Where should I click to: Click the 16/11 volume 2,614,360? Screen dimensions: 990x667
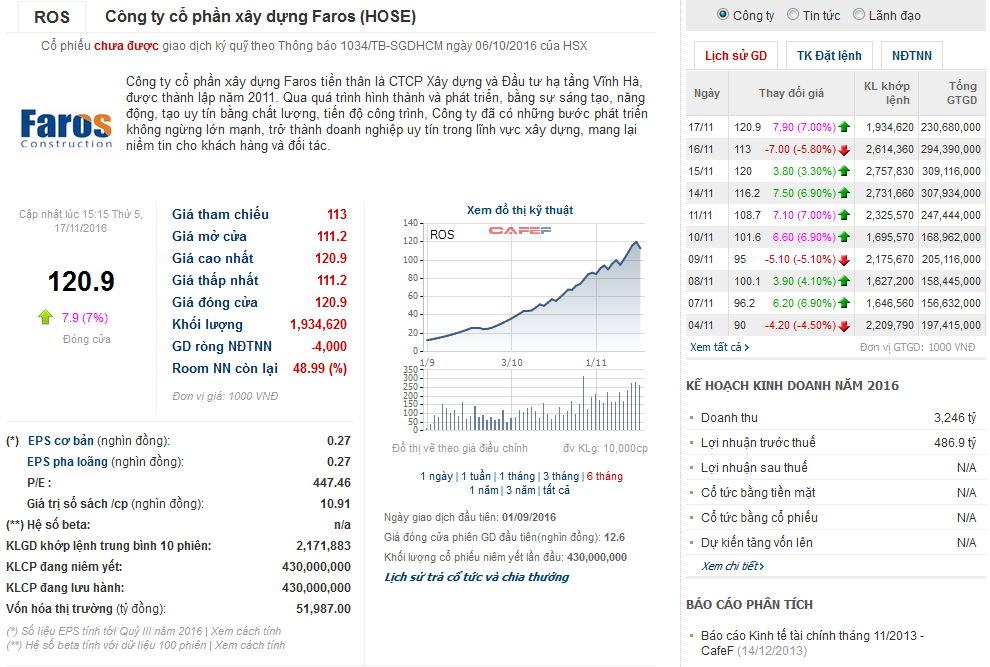[890, 149]
